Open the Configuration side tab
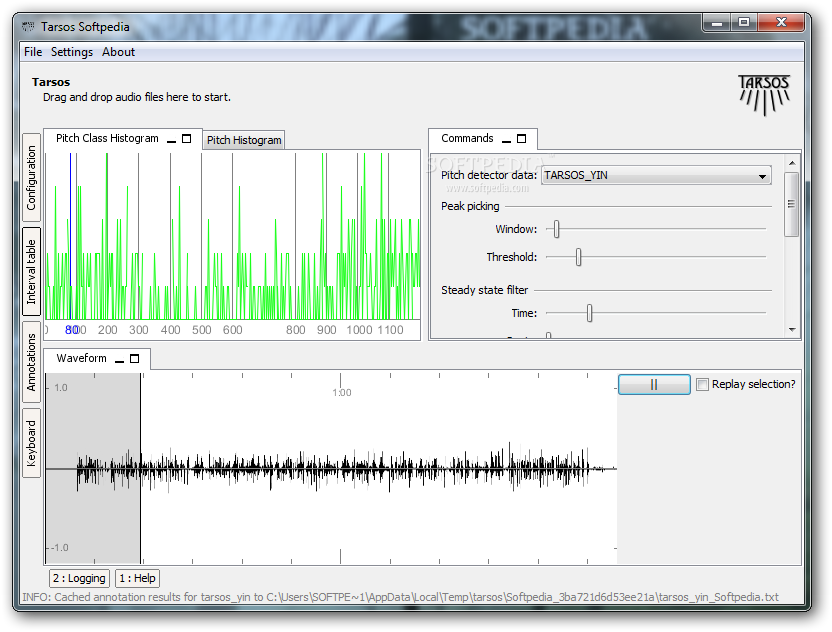 31,178
